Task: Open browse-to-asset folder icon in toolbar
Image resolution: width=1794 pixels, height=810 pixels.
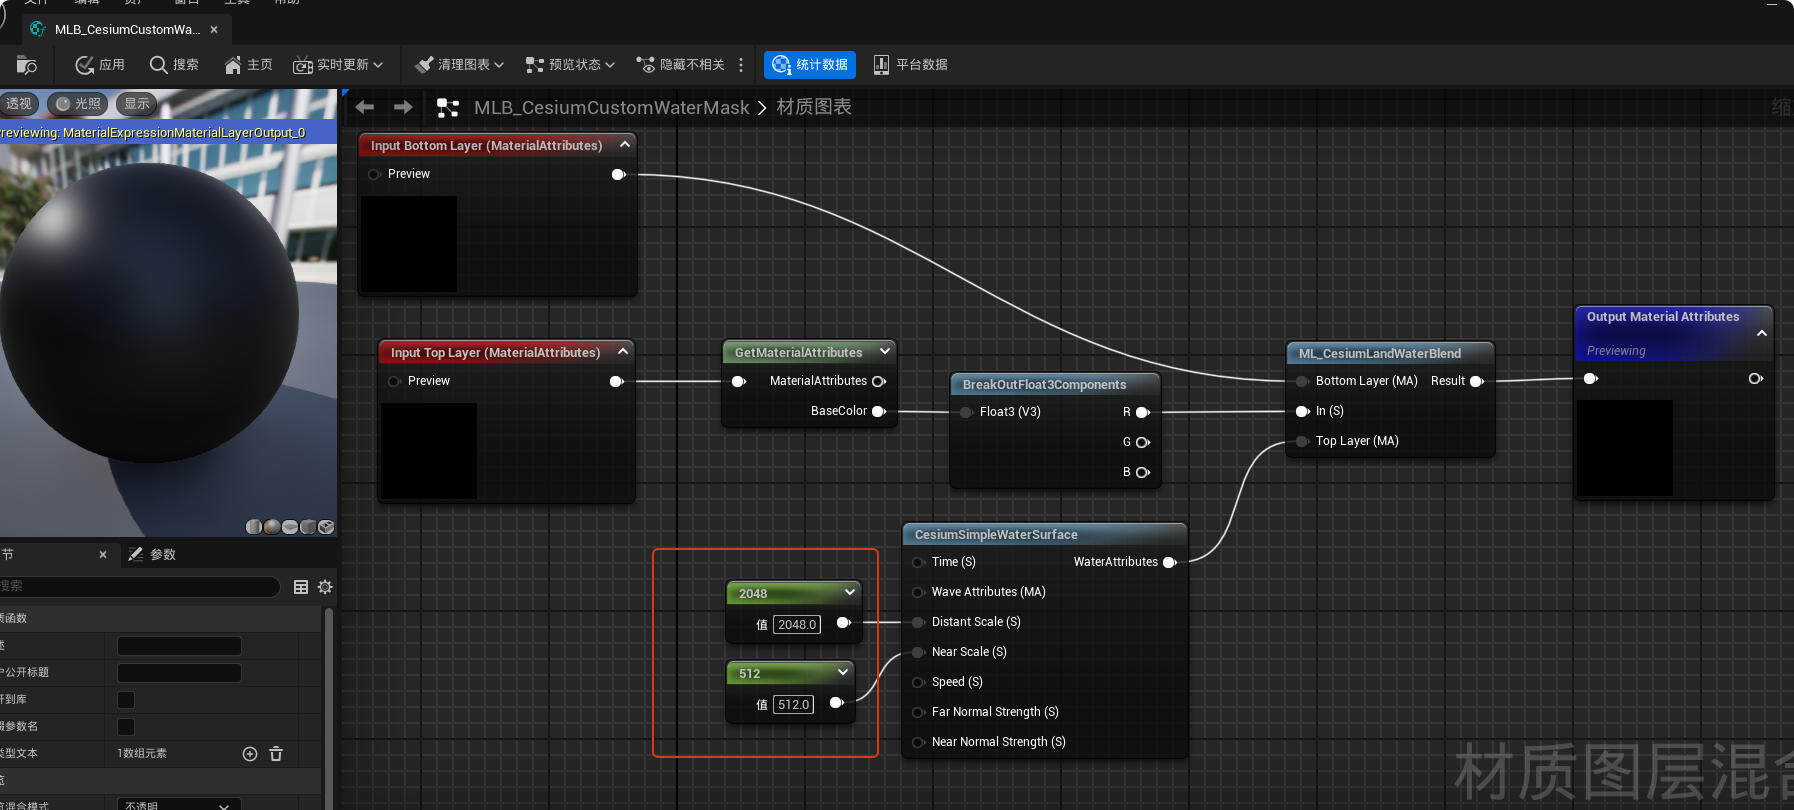Action: click(27, 65)
